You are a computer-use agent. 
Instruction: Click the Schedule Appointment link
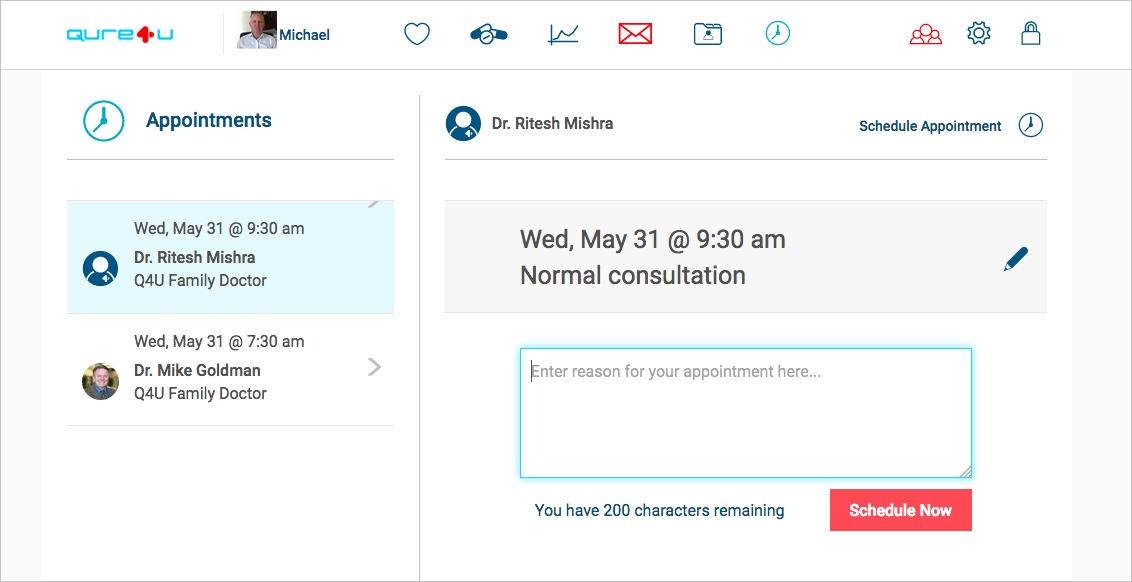click(x=930, y=126)
